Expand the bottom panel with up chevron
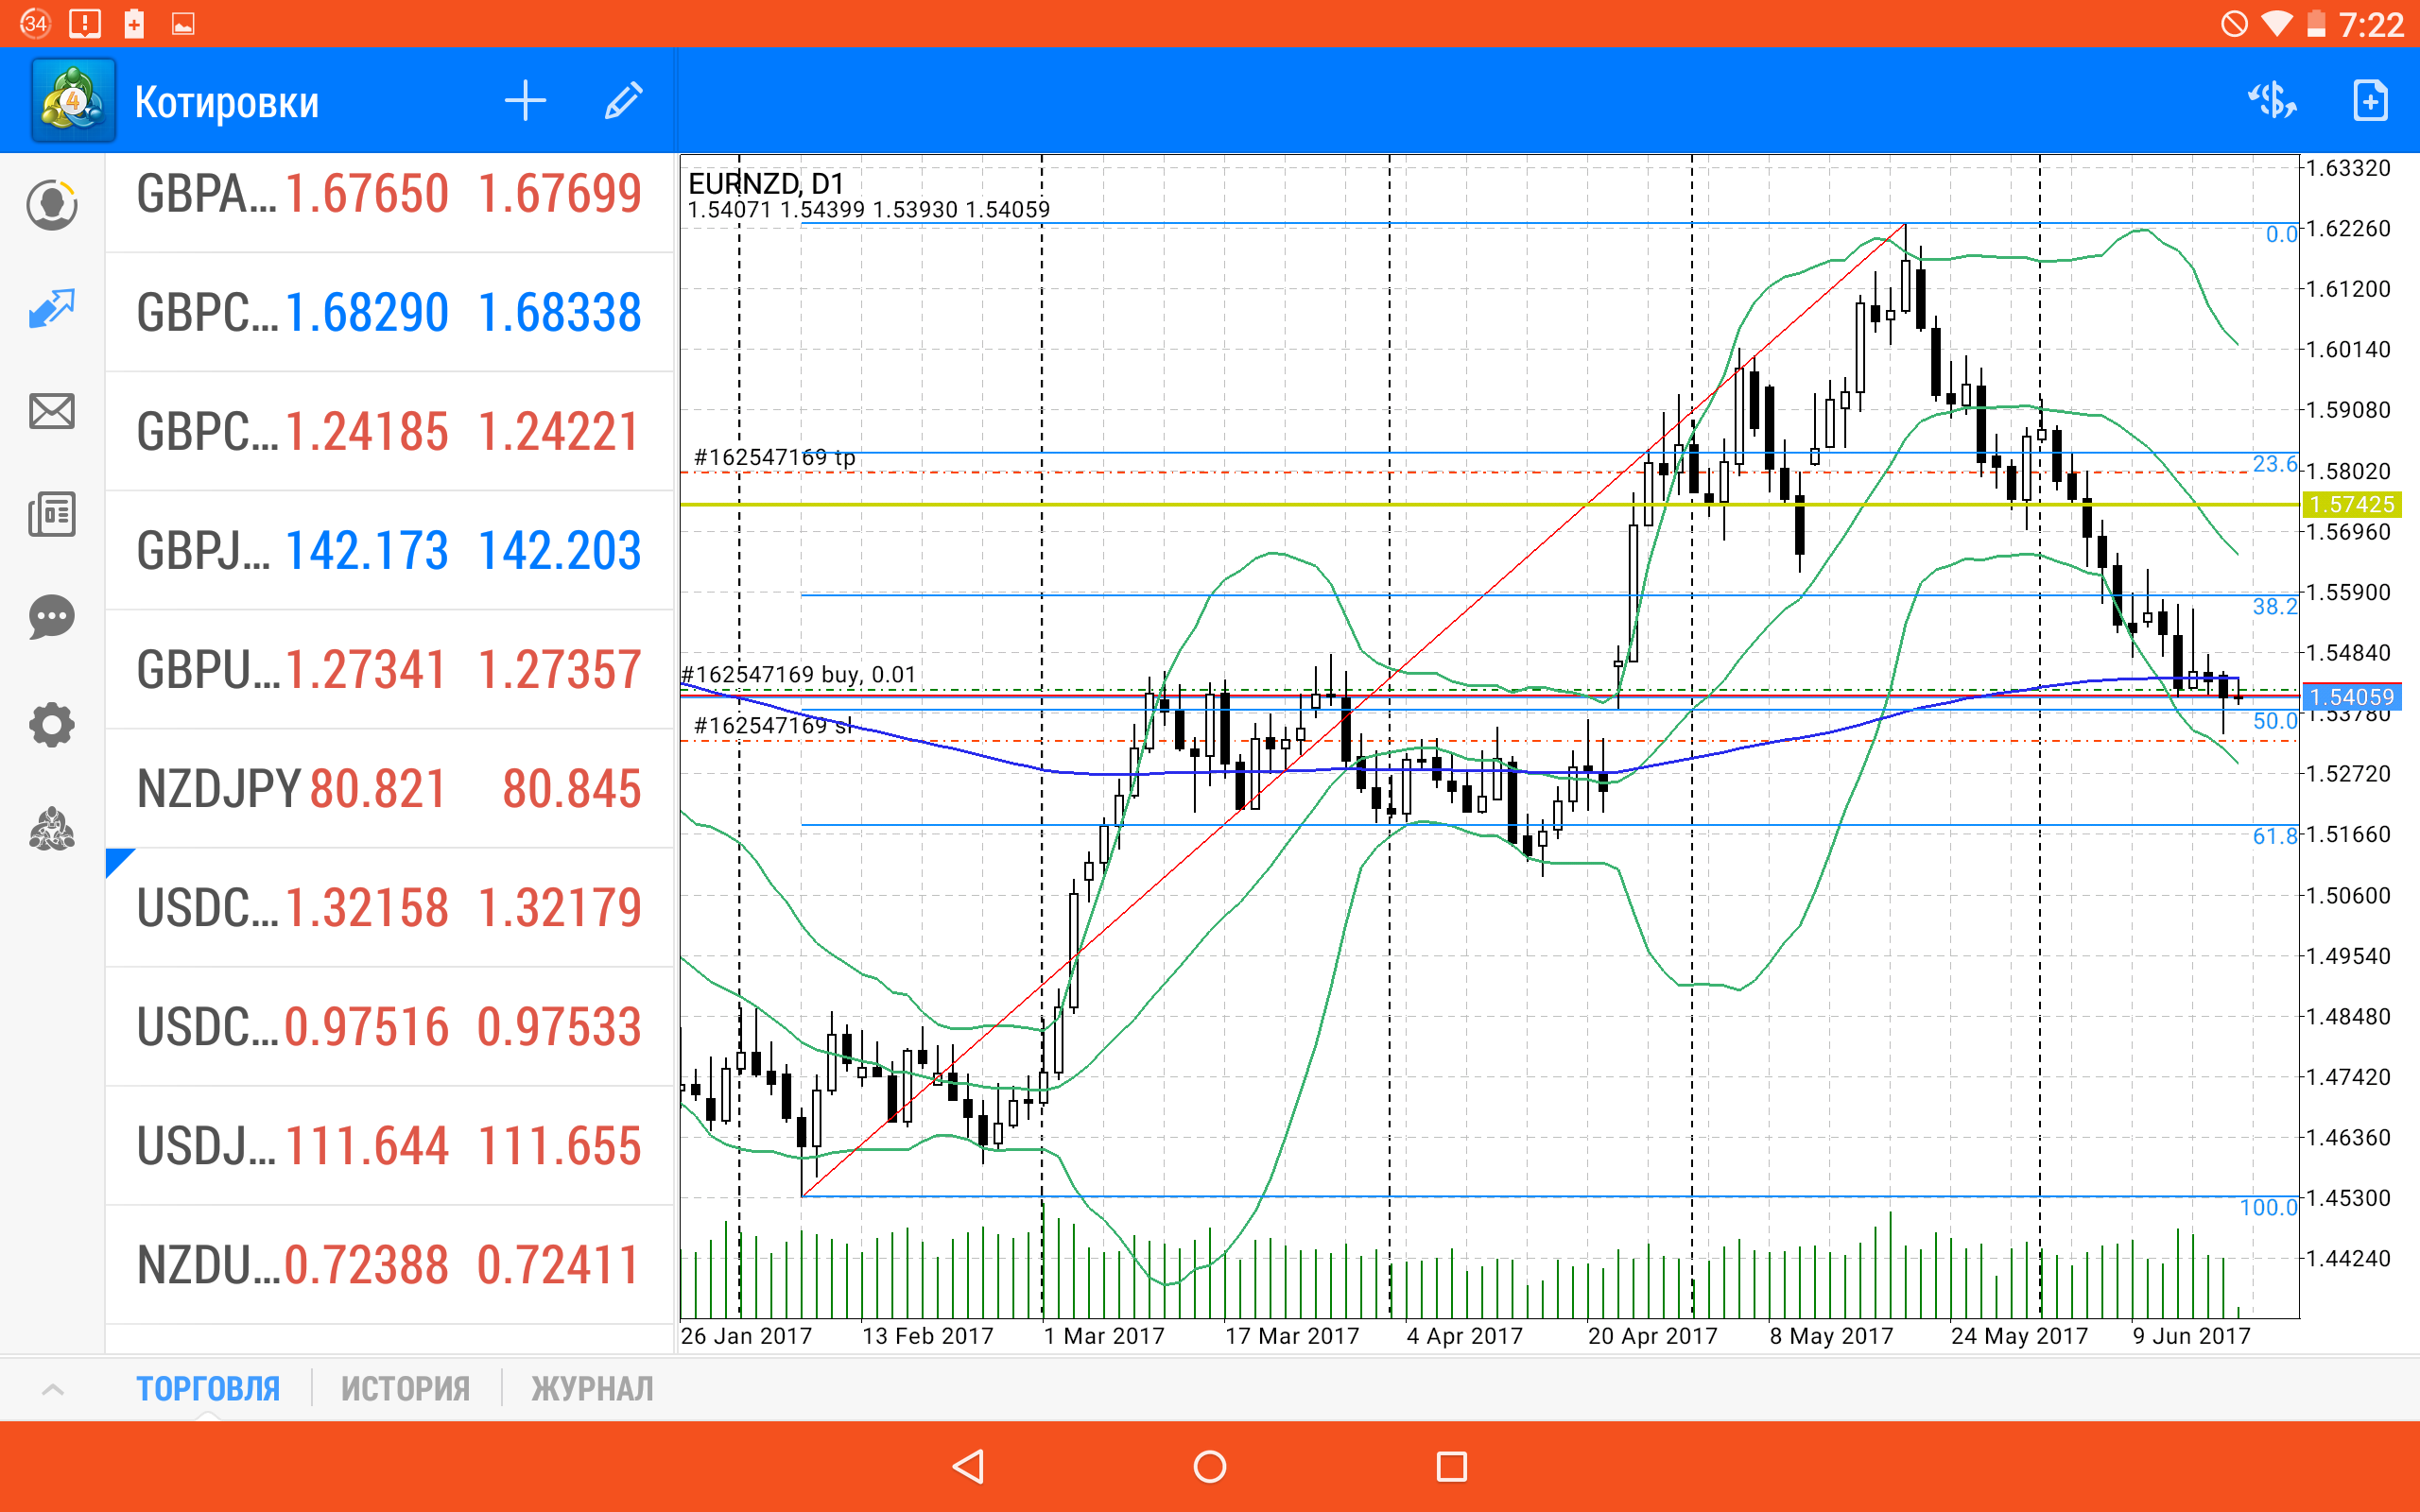 (x=53, y=1388)
